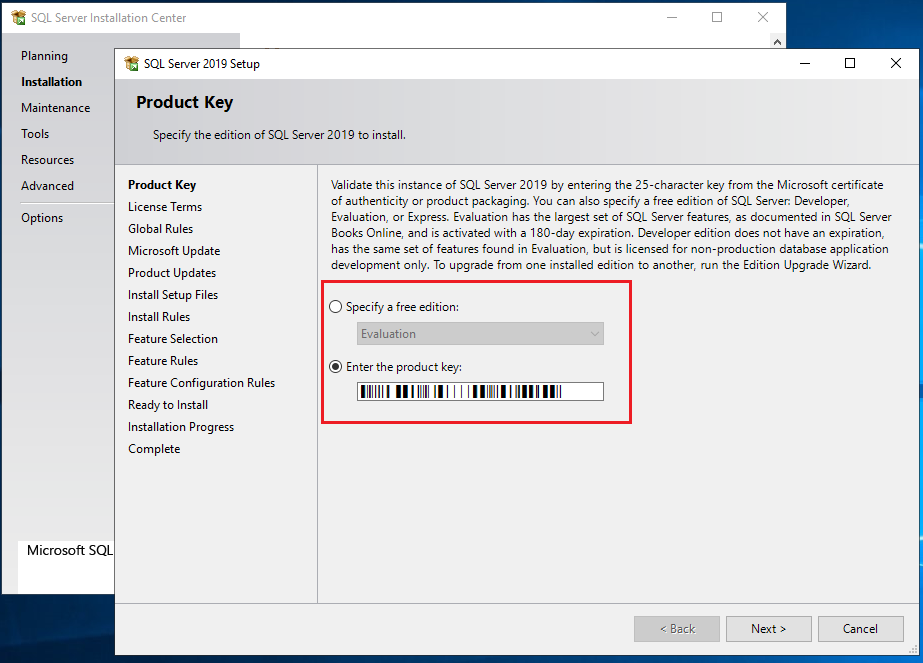The height and width of the screenshot is (663, 923).
Task: Click the Feature Selection step
Action: click(x=173, y=339)
